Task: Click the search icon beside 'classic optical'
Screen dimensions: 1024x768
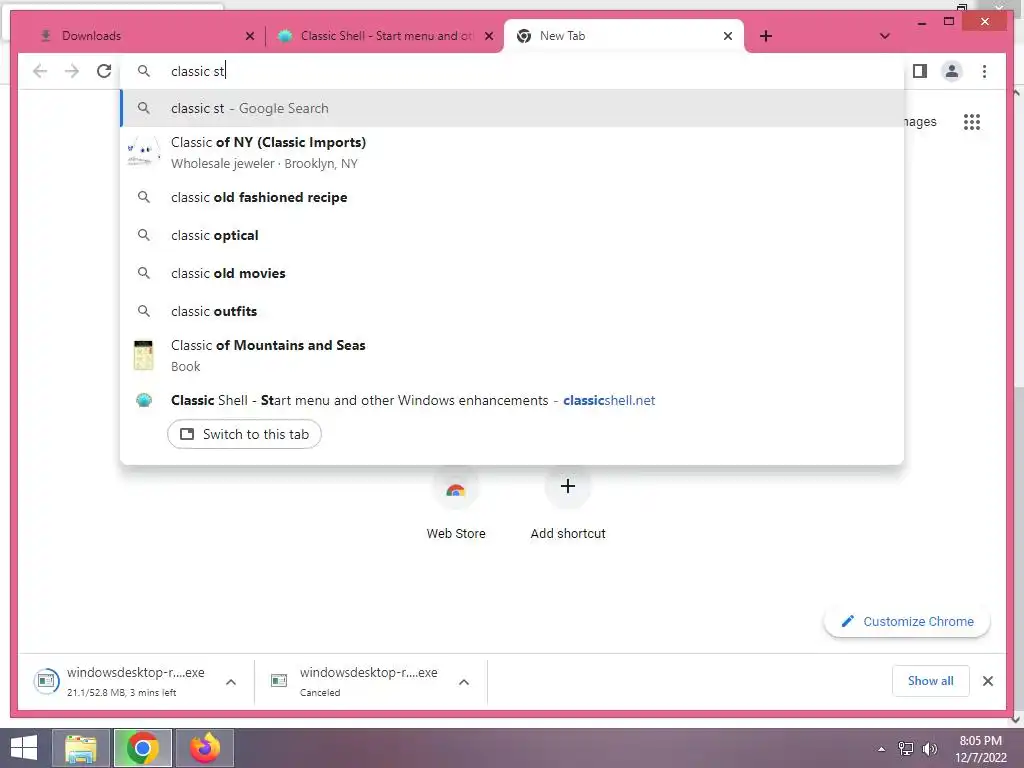Action: 144,235
